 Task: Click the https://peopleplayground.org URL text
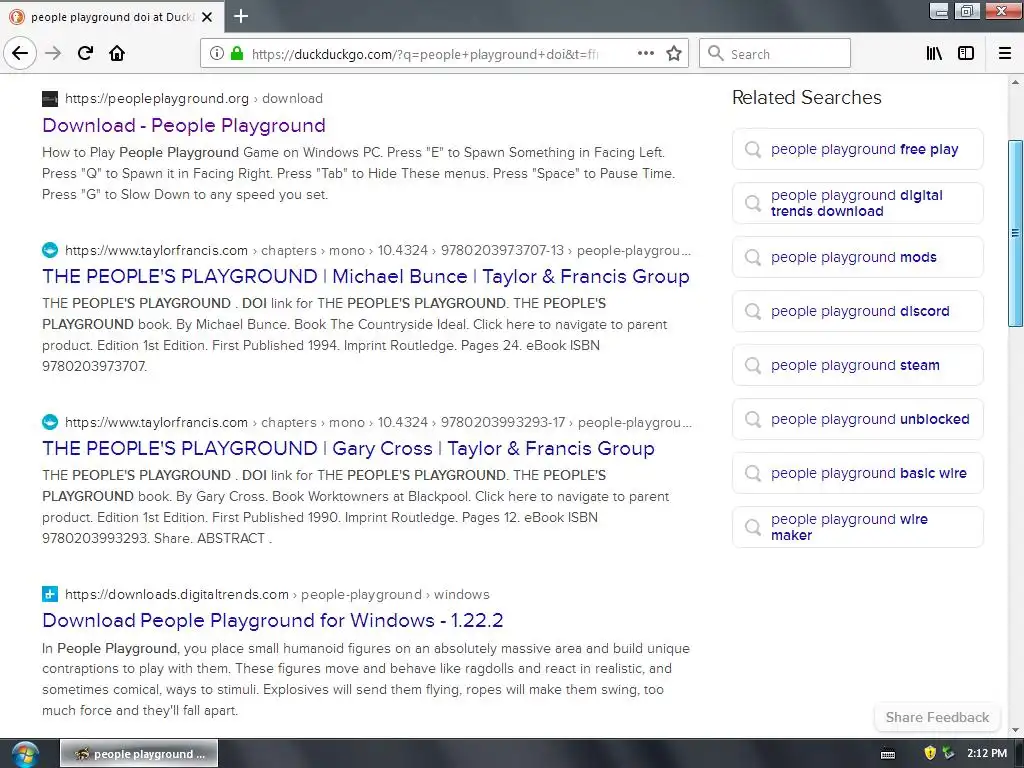157,99
